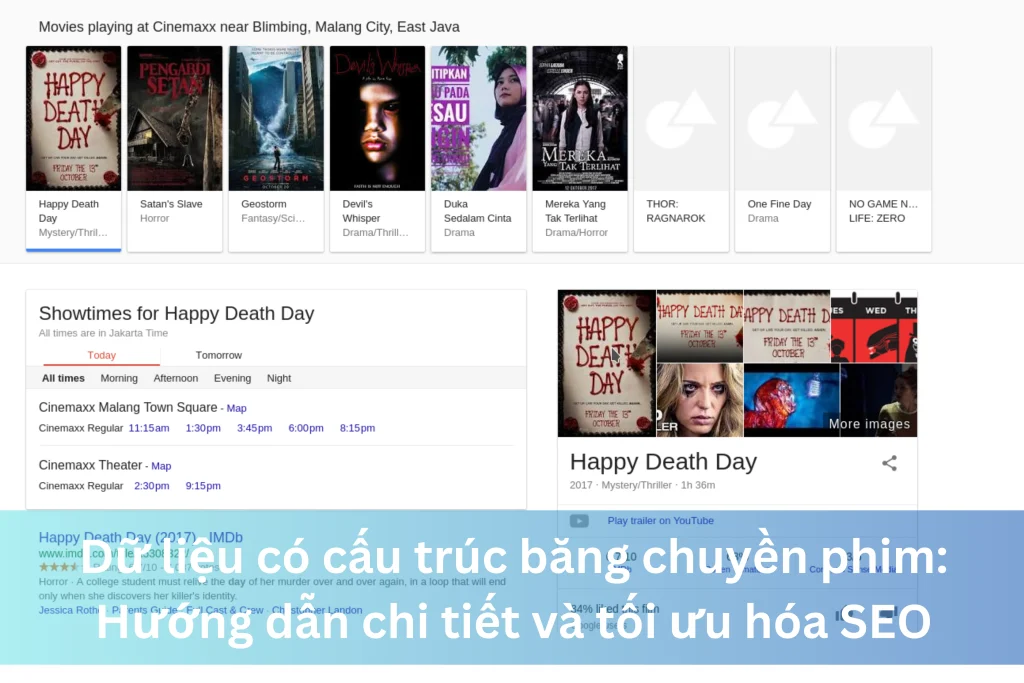Open the Mereka Yang Tak Terlihat card
This screenshot has width=1024, height=683.
pyautogui.click(x=579, y=148)
